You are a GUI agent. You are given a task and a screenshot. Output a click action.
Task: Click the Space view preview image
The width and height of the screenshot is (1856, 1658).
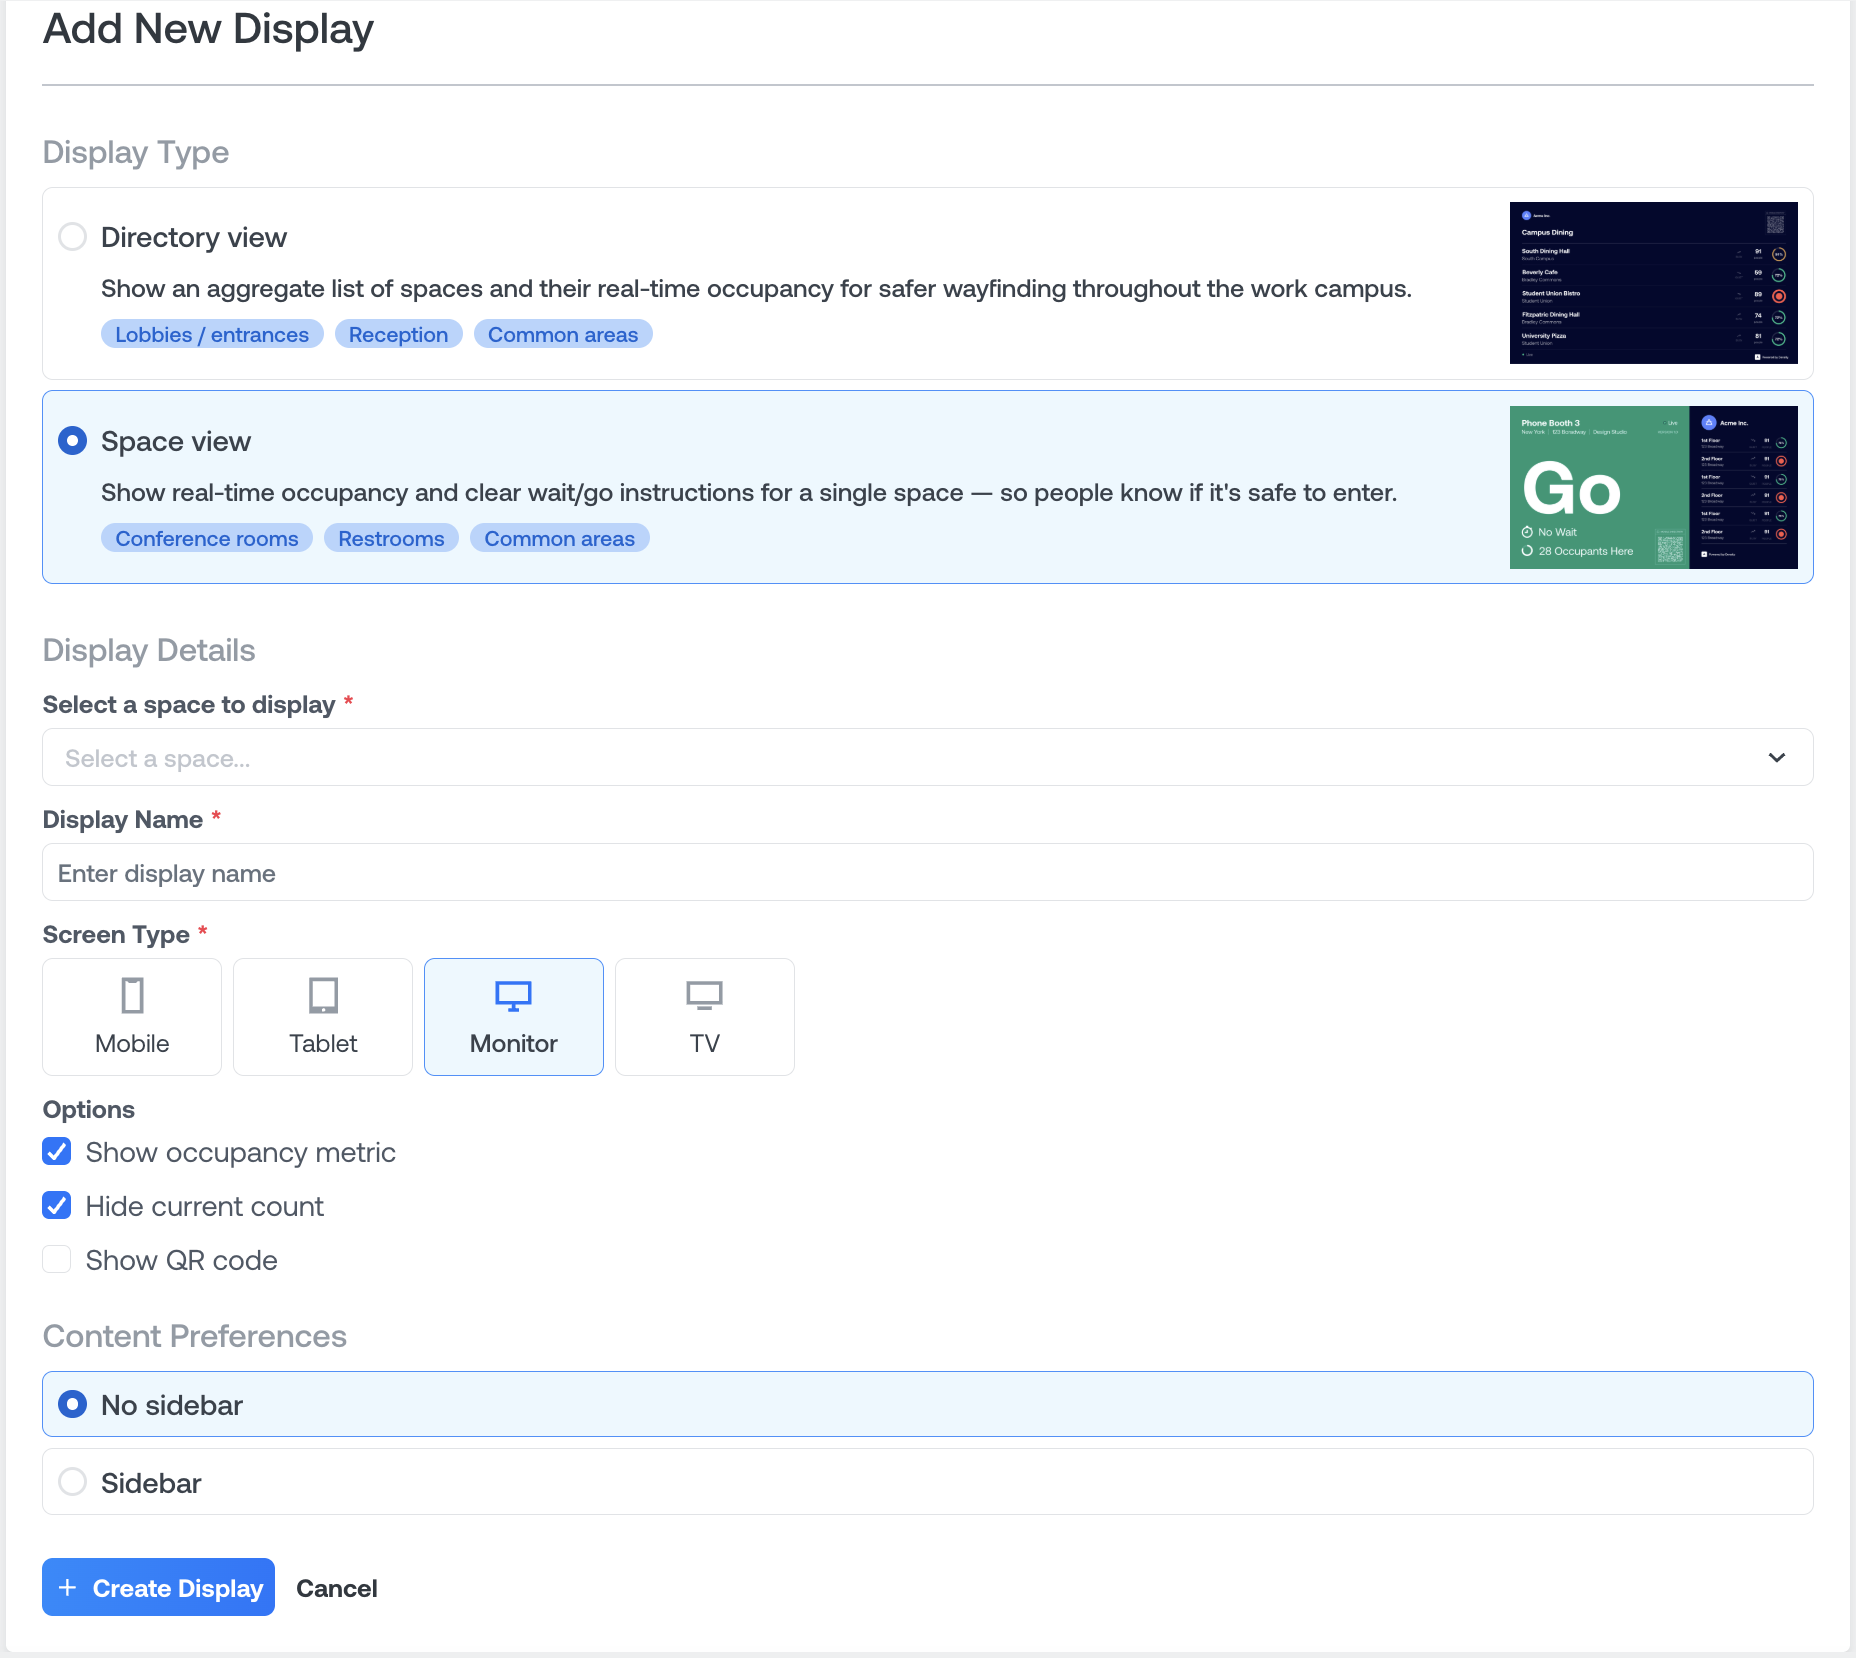[x=1652, y=488]
